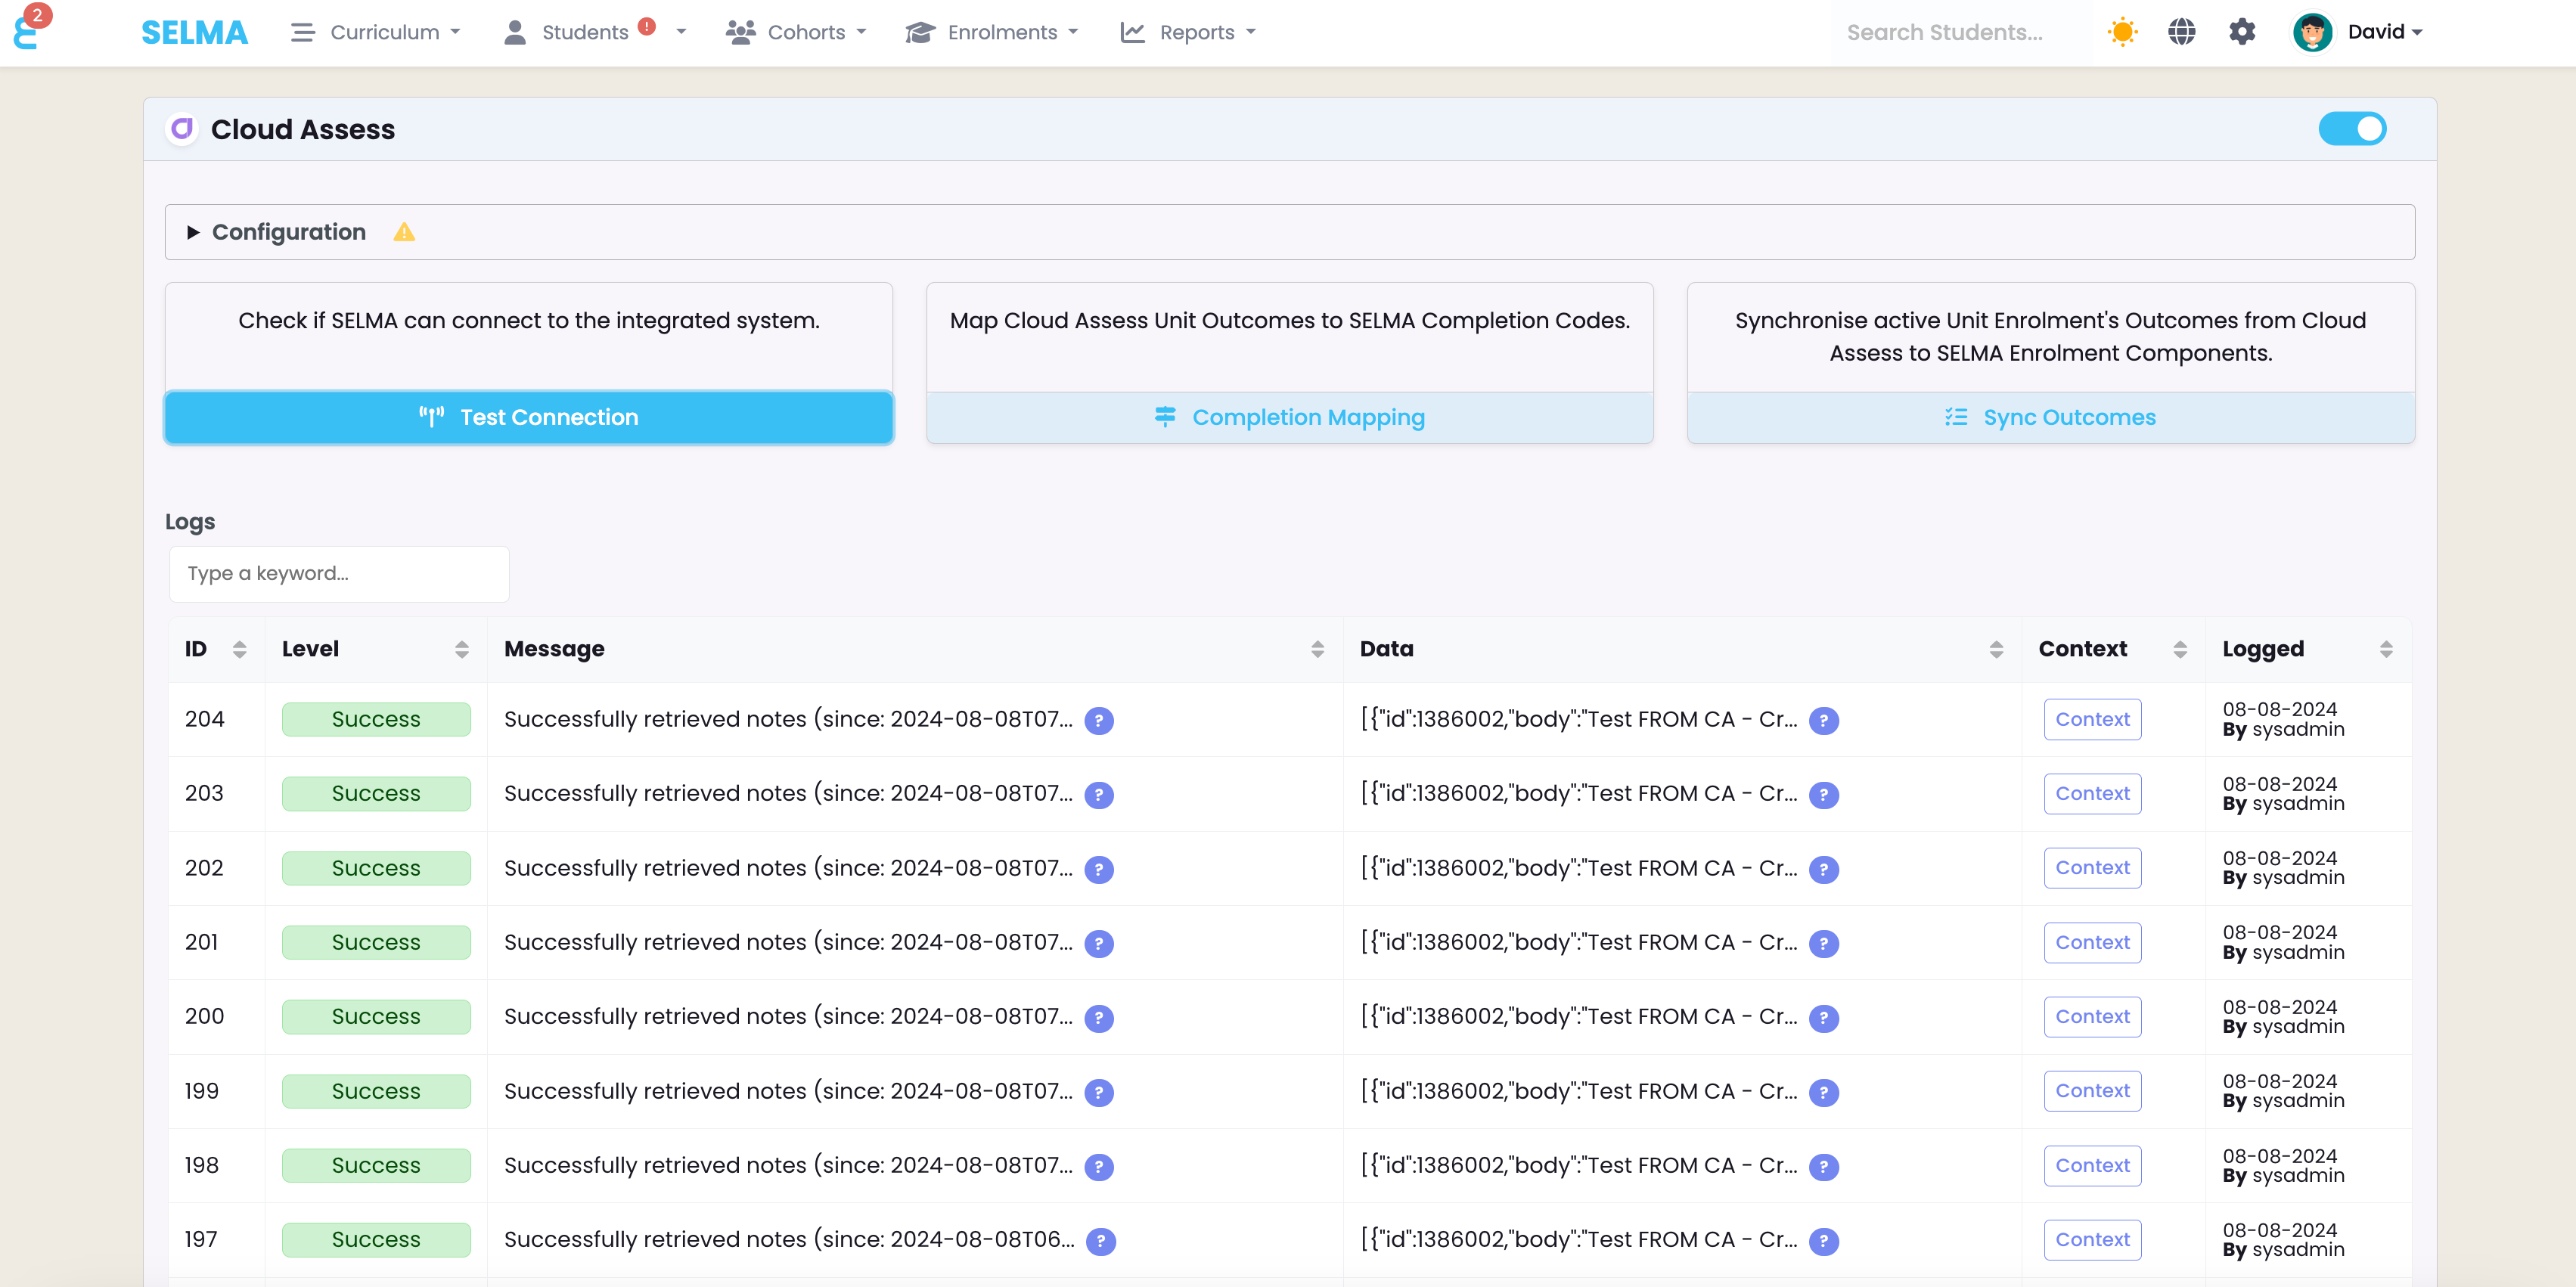Click message help icon for log 200
Viewport: 2576px width, 1287px height.
(x=1099, y=1018)
